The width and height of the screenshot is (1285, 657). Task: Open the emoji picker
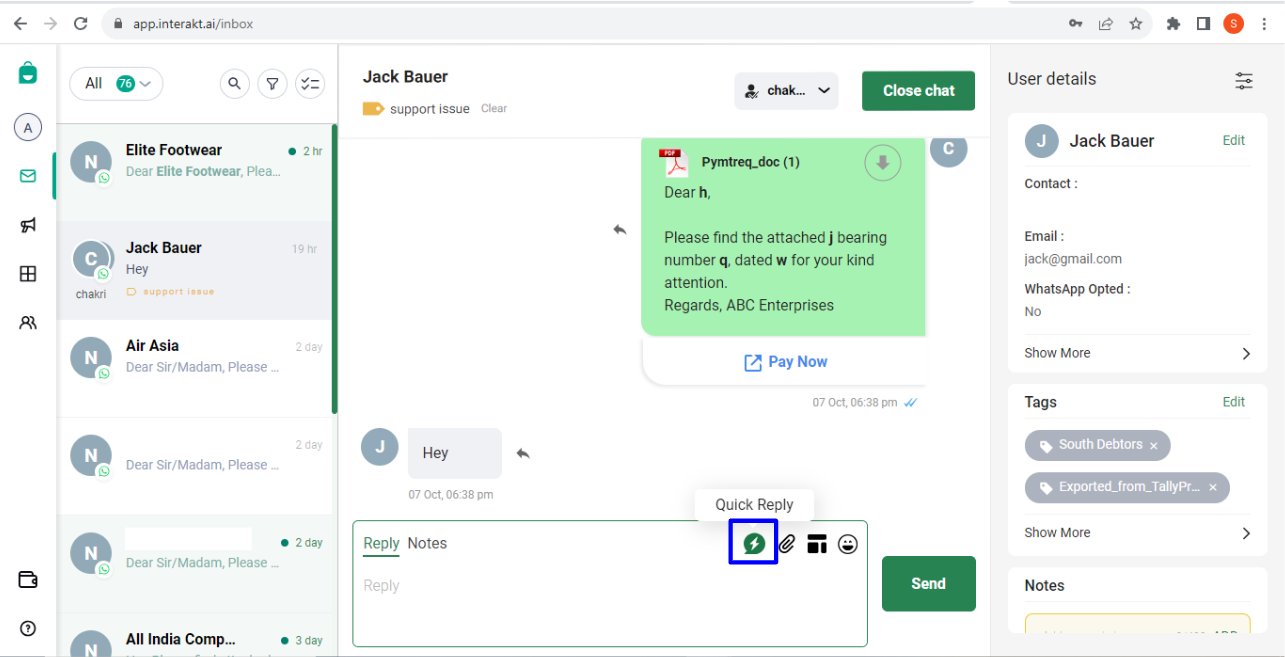[848, 544]
